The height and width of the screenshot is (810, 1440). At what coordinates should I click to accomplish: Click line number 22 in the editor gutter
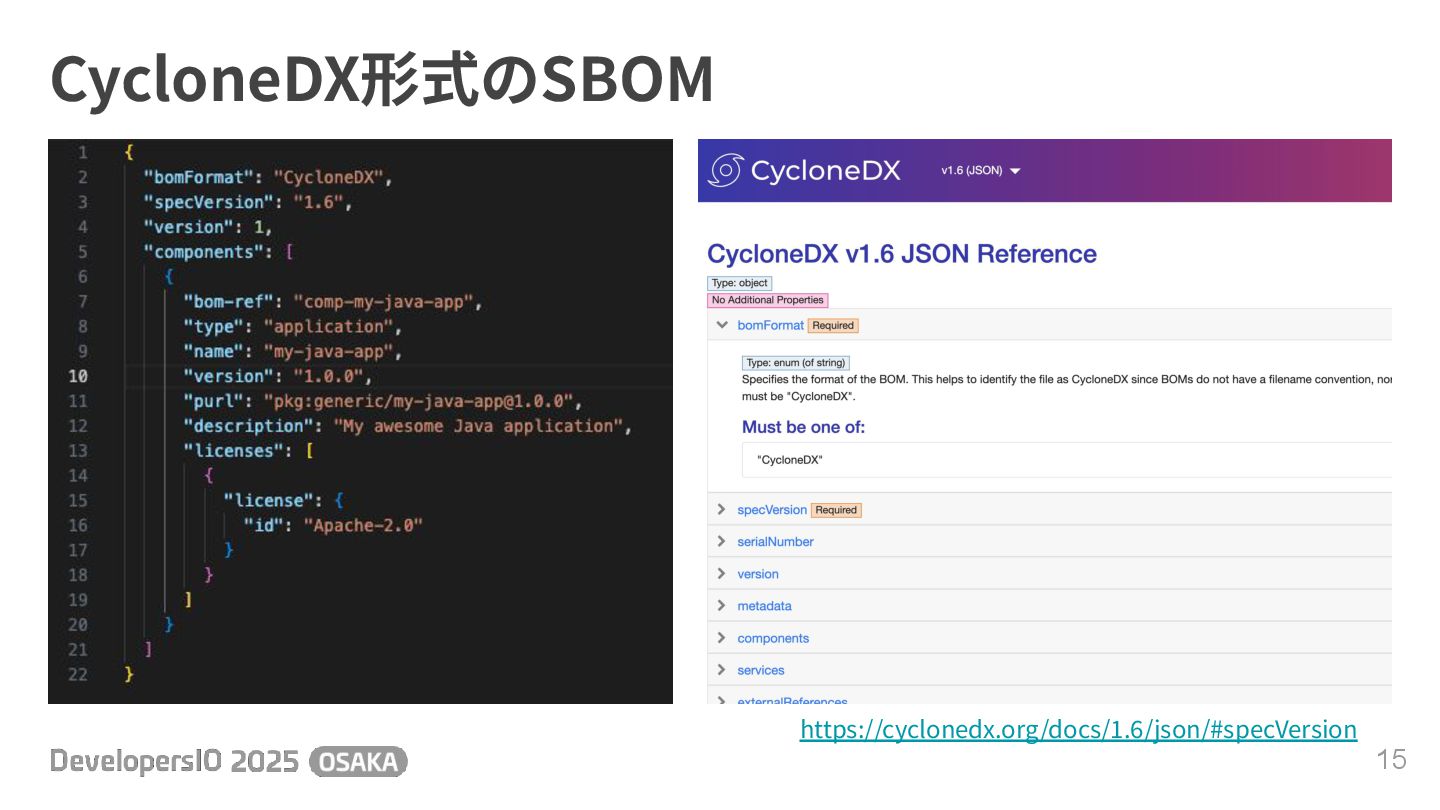(x=77, y=674)
